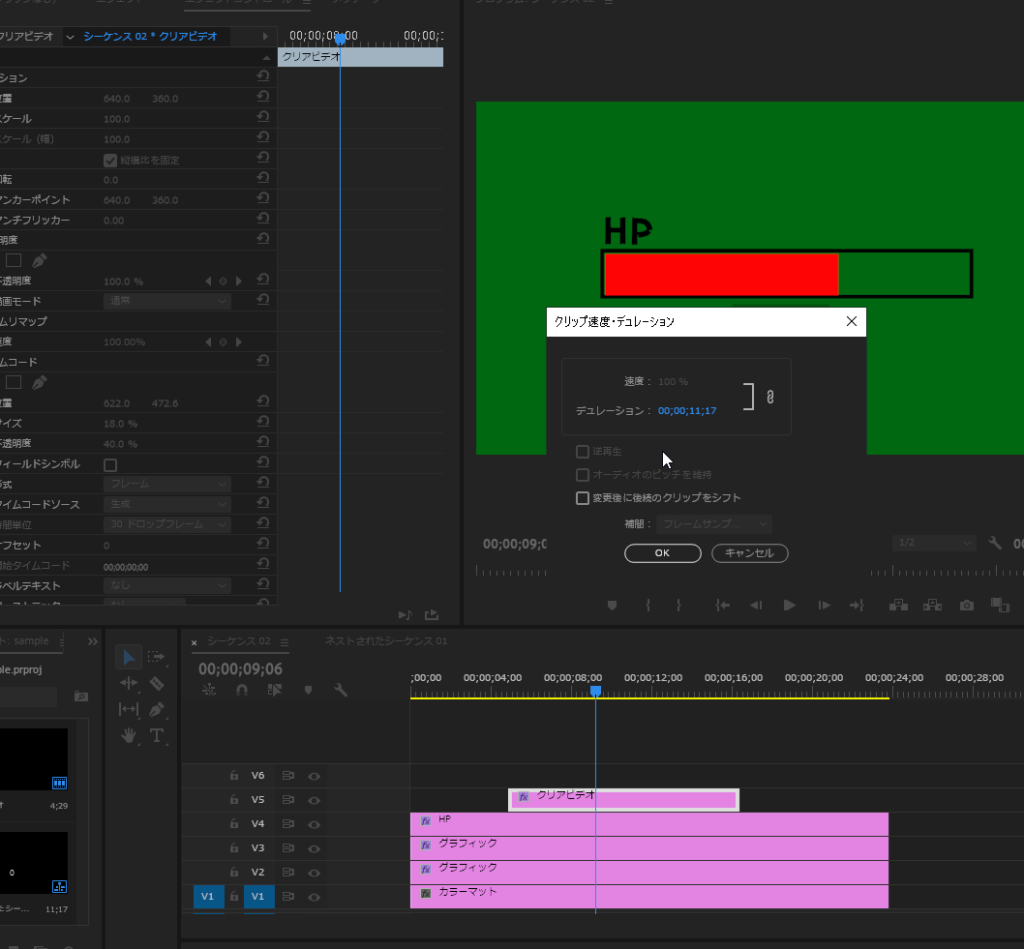Click the link icon between speed and duration
Image resolution: width=1024 pixels, height=949 pixels.
(770, 397)
